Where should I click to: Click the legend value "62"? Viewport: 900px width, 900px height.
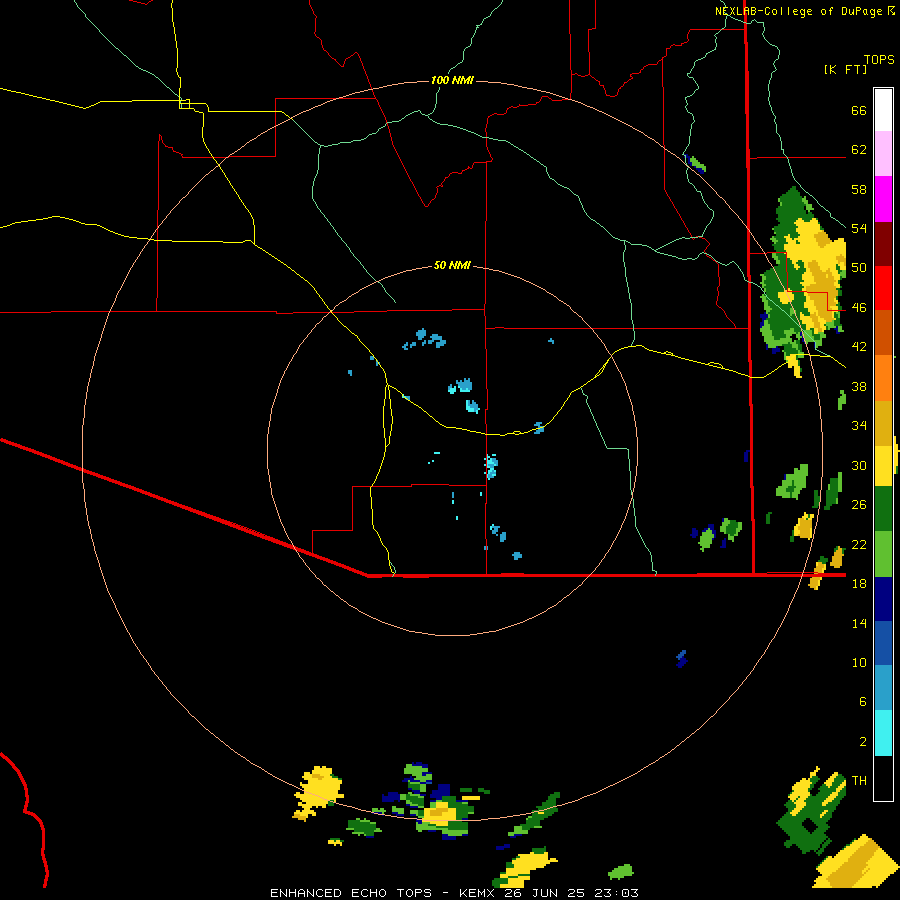pyautogui.click(x=859, y=150)
